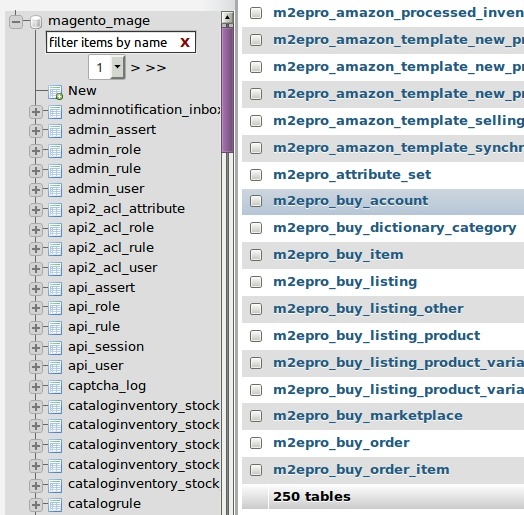Click table icon beside api_assert
The image size is (524, 515).
coord(55,289)
